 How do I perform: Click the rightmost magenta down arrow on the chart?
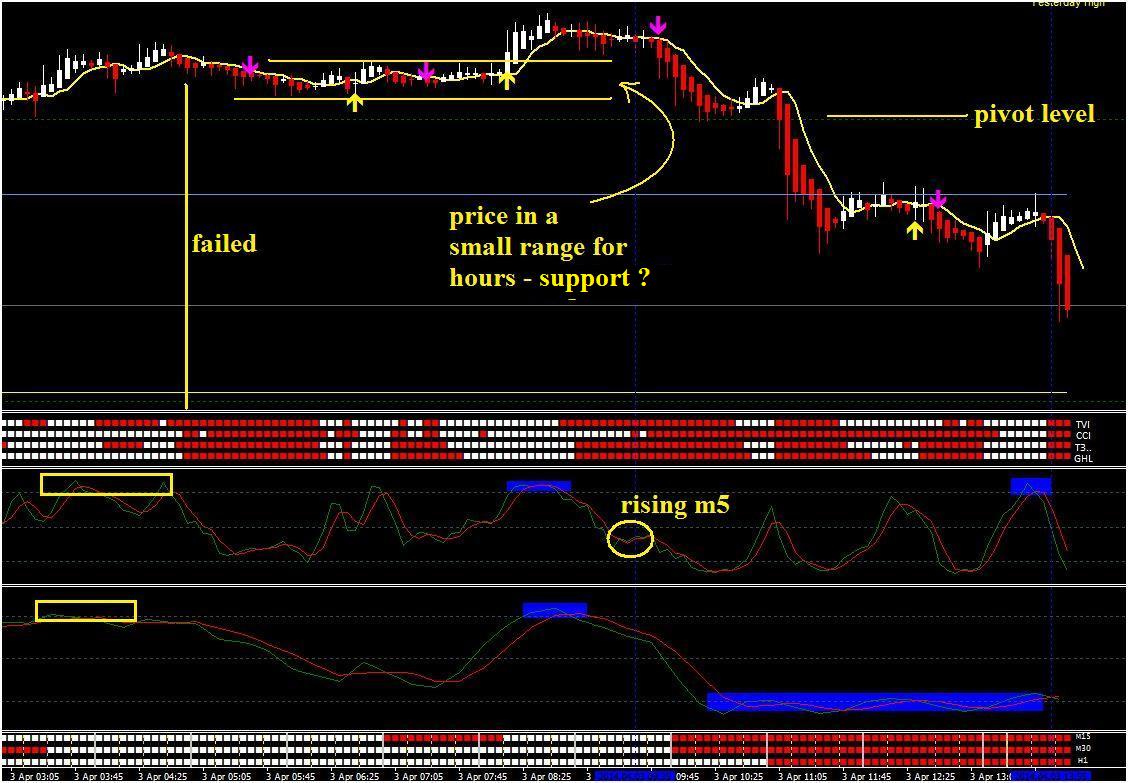coord(937,199)
